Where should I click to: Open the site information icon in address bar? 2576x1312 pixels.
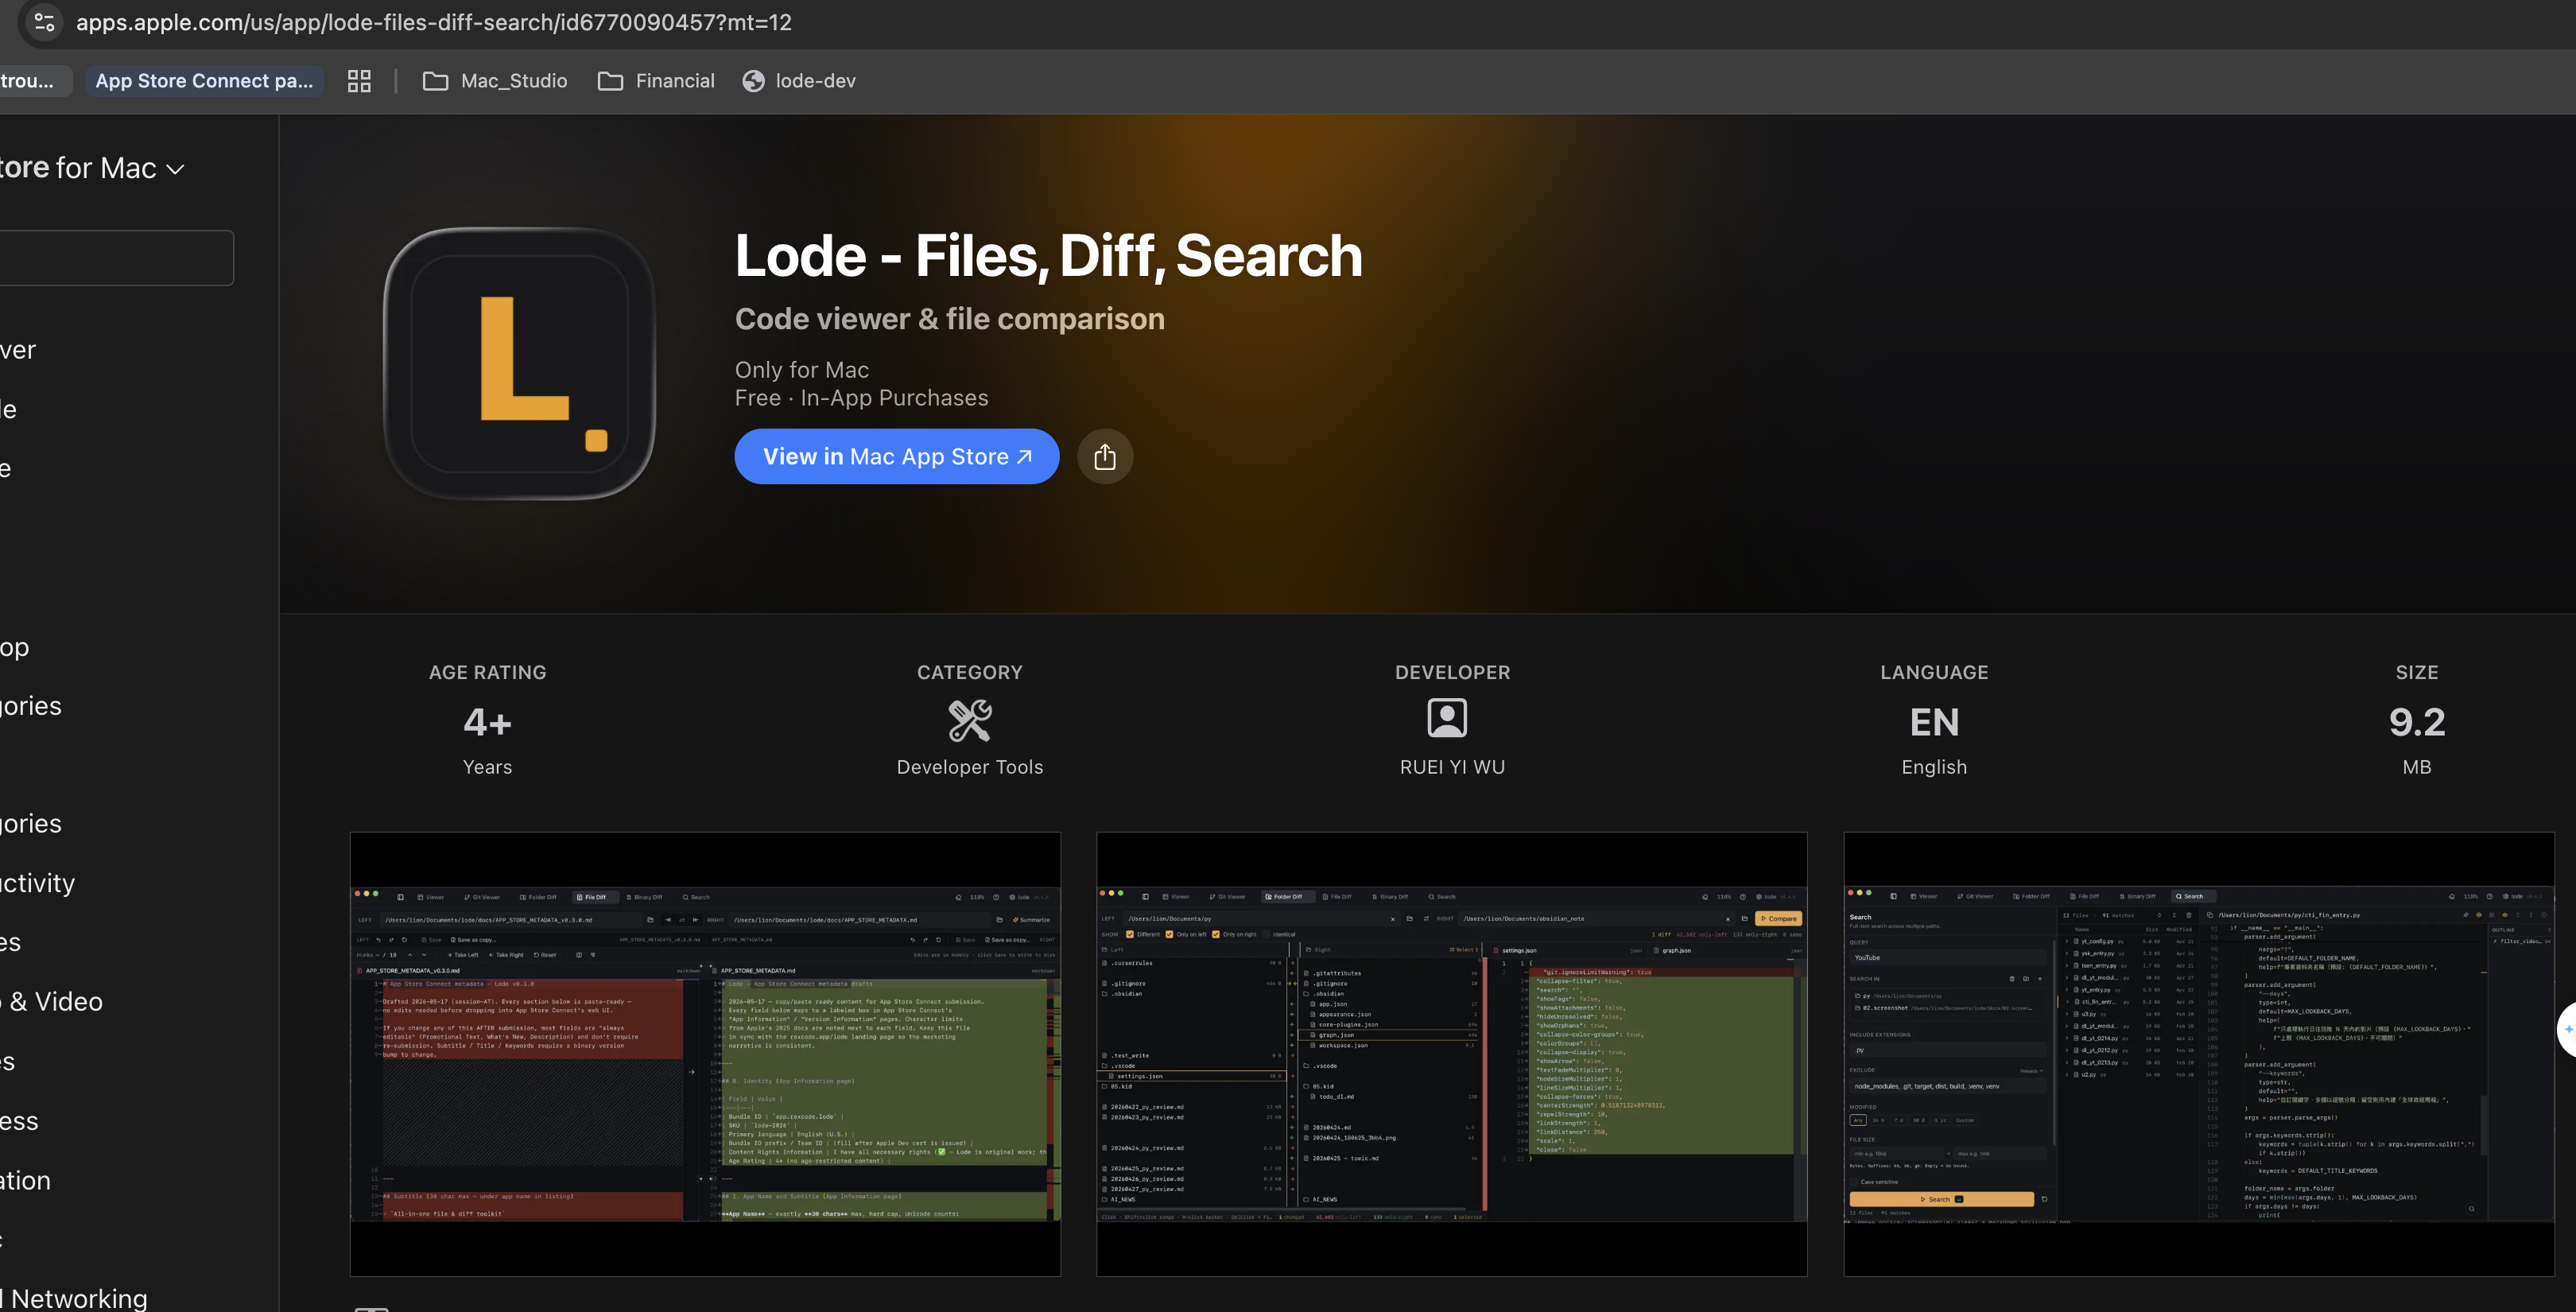click(44, 22)
